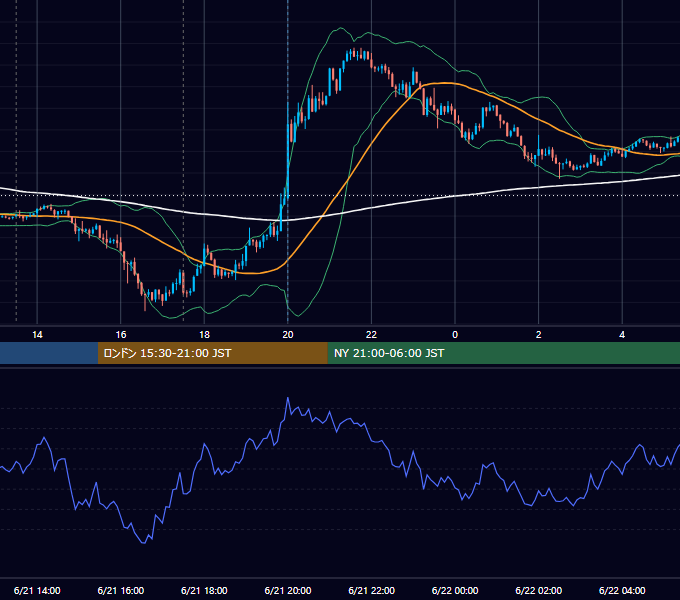Click the date label 6/22 00:00
The height and width of the screenshot is (600, 680).
(455, 590)
